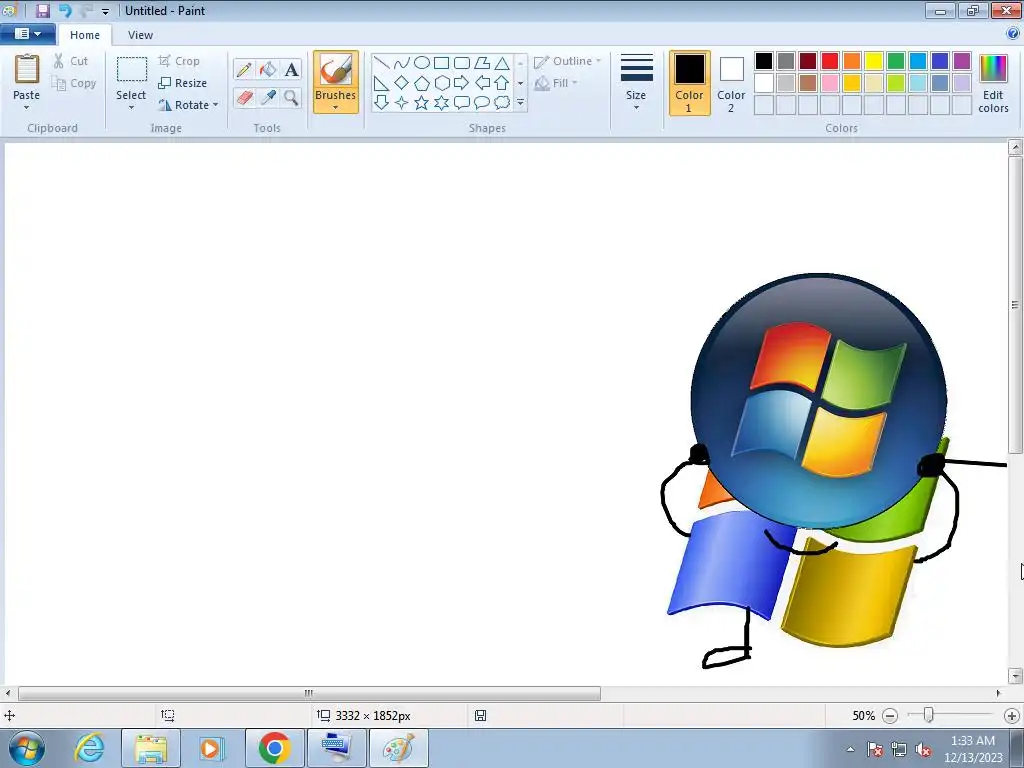1024x768 pixels.
Task: Click the Resize button
Action: 183,83
